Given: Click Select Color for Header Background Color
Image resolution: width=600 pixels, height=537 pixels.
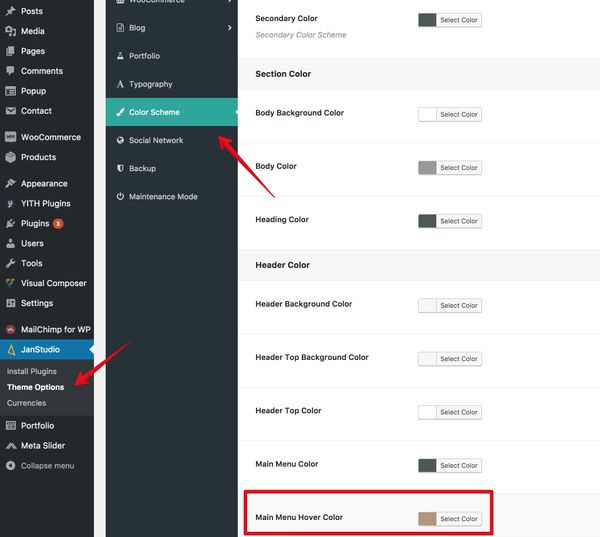Looking at the screenshot, I should pos(459,305).
